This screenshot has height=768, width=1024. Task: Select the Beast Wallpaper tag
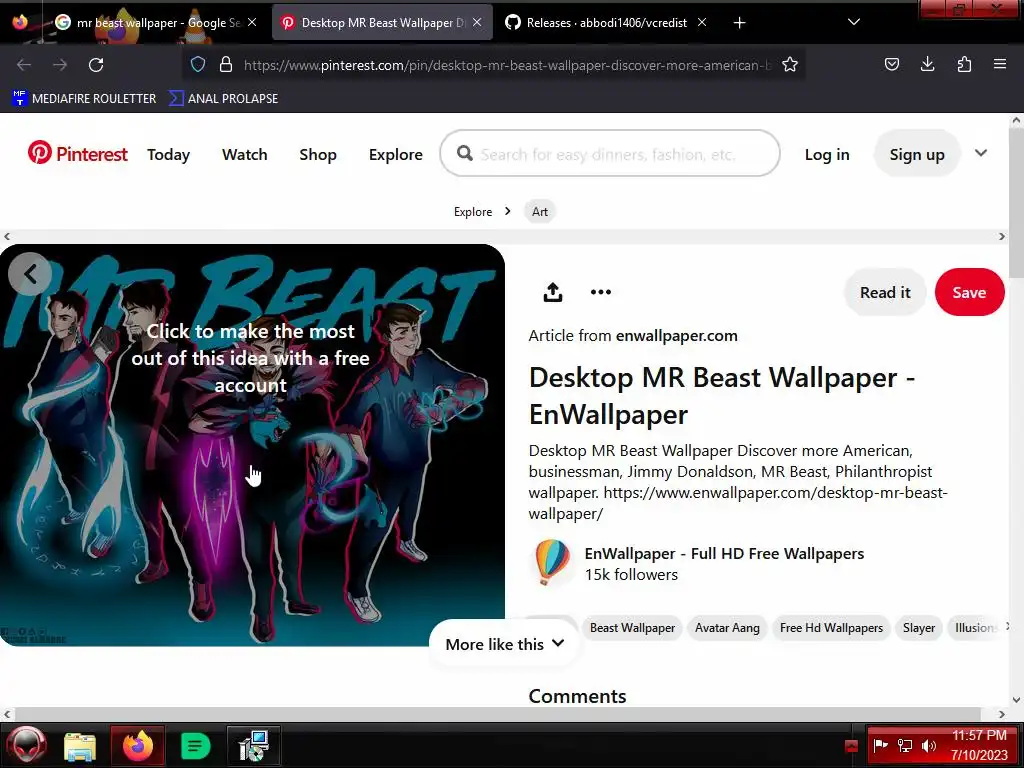pos(632,628)
